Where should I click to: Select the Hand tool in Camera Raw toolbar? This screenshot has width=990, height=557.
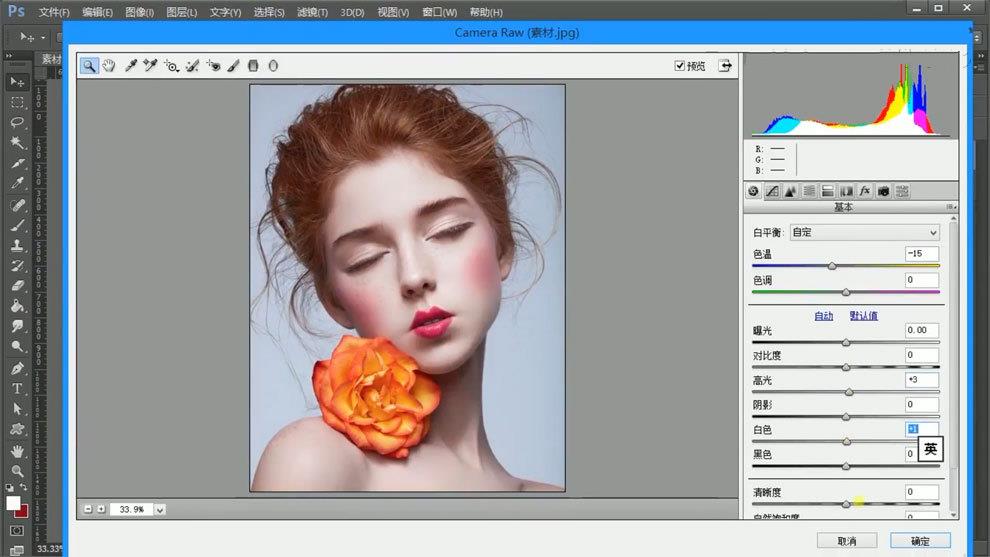pos(109,66)
